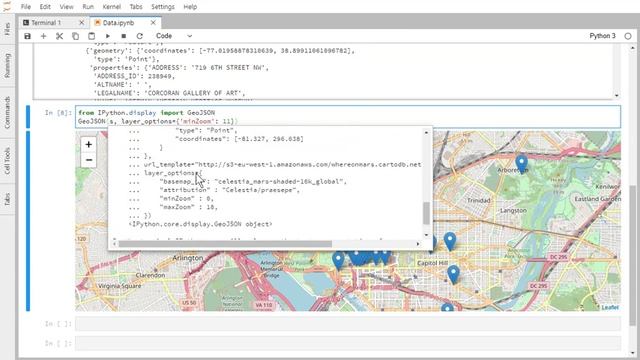Open the Files sidebar panel

[7, 29]
